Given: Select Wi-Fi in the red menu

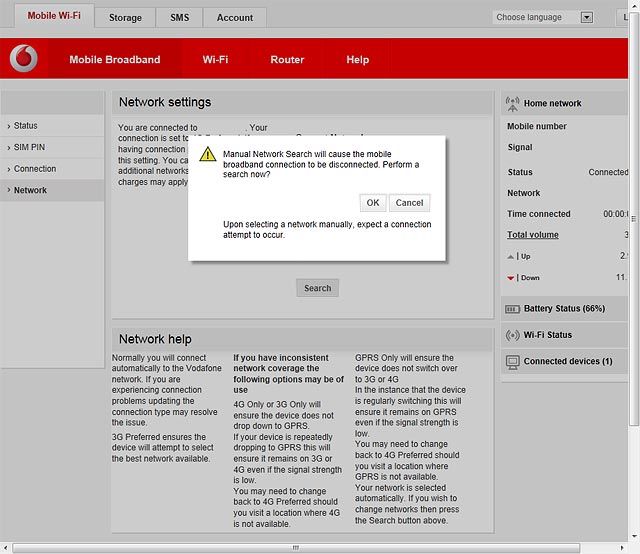Looking at the screenshot, I should tap(215, 60).
